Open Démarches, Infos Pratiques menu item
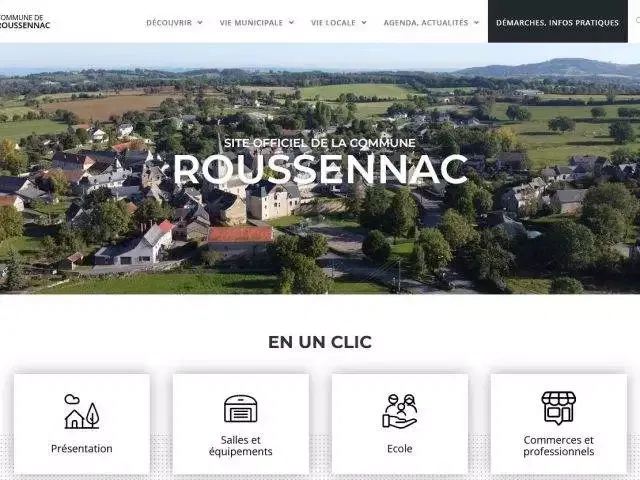The image size is (640, 480). click(558, 21)
